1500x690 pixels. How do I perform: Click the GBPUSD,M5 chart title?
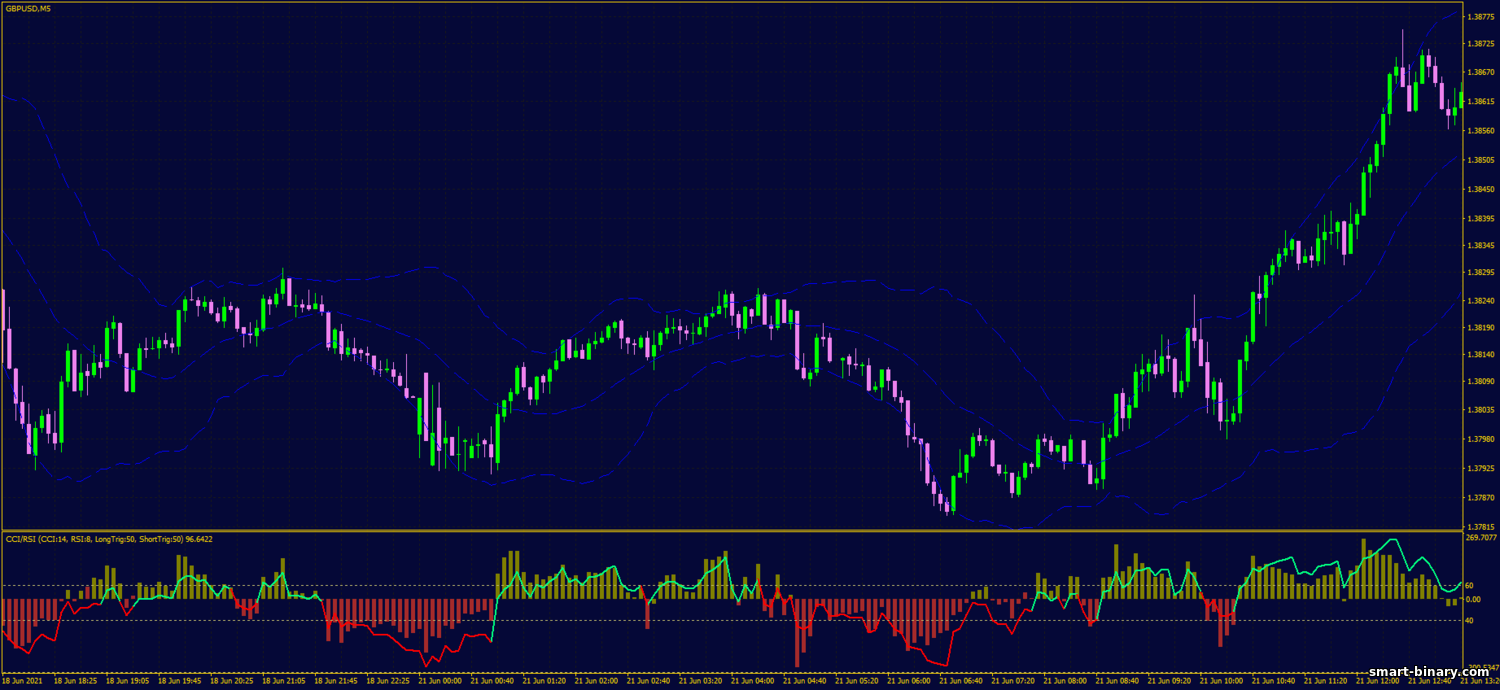point(29,8)
